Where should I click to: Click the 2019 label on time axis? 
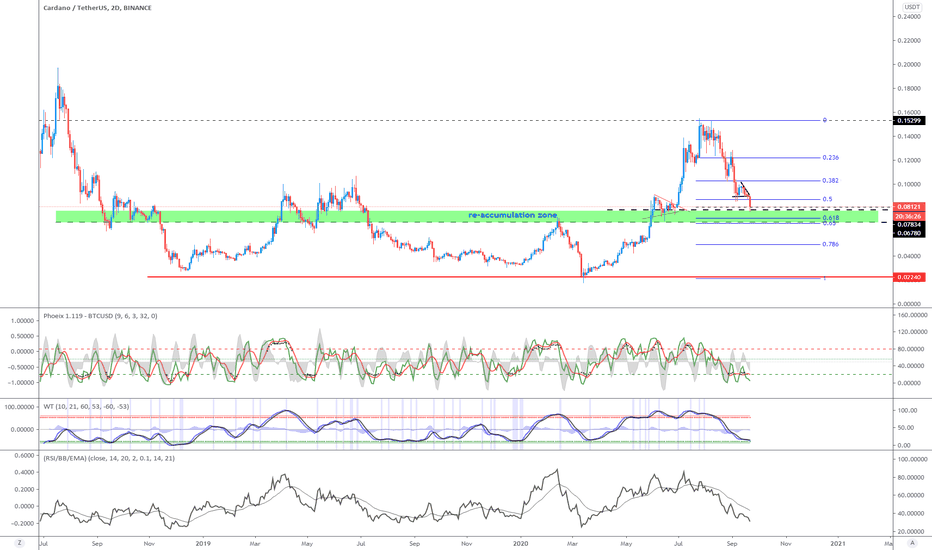pyautogui.click(x=203, y=543)
